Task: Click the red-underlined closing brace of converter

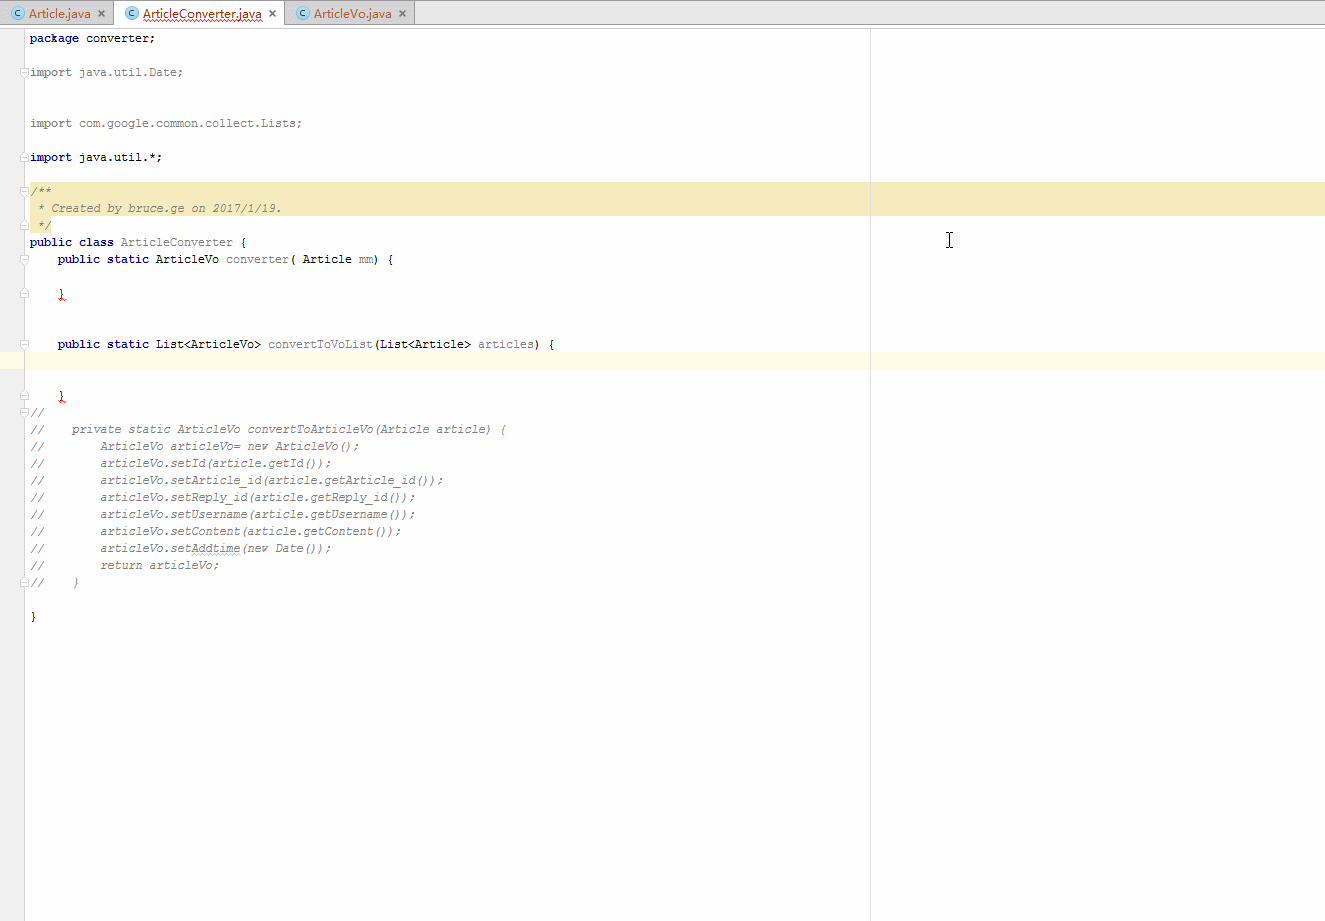Action: pos(61,294)
